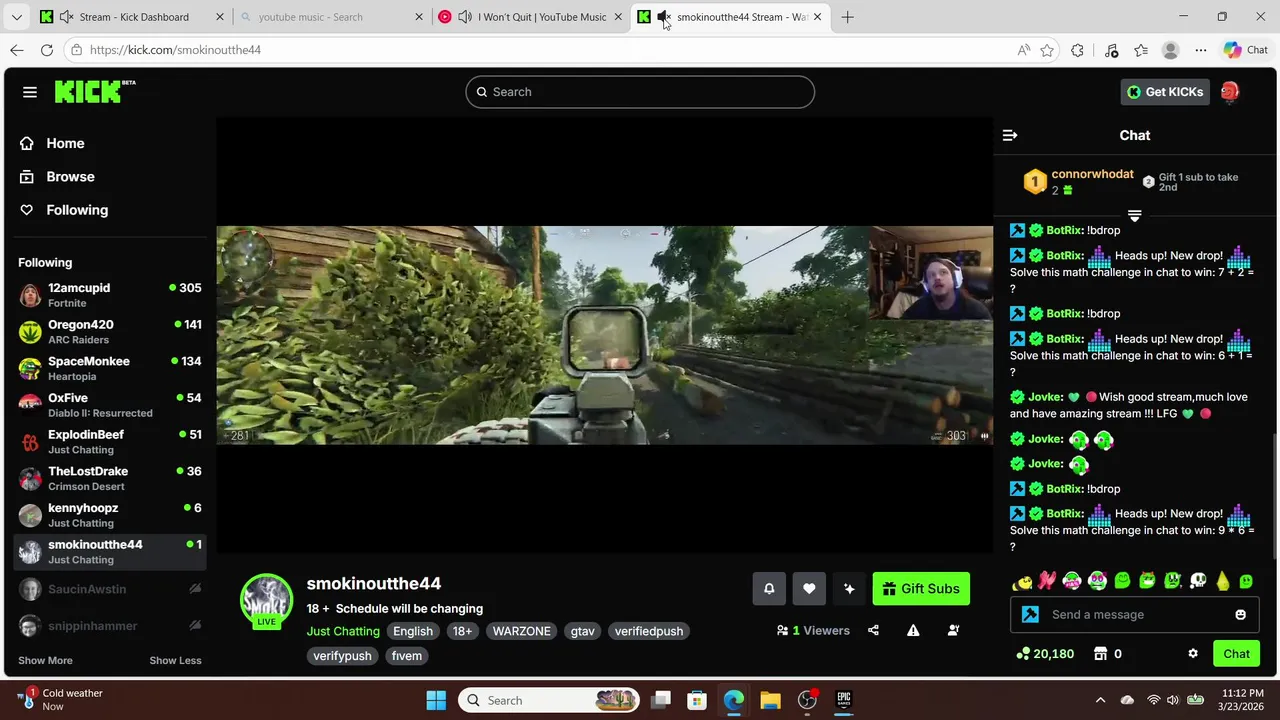
Task: Select the verifiedpush tag
Action: [x=649, y=631]
